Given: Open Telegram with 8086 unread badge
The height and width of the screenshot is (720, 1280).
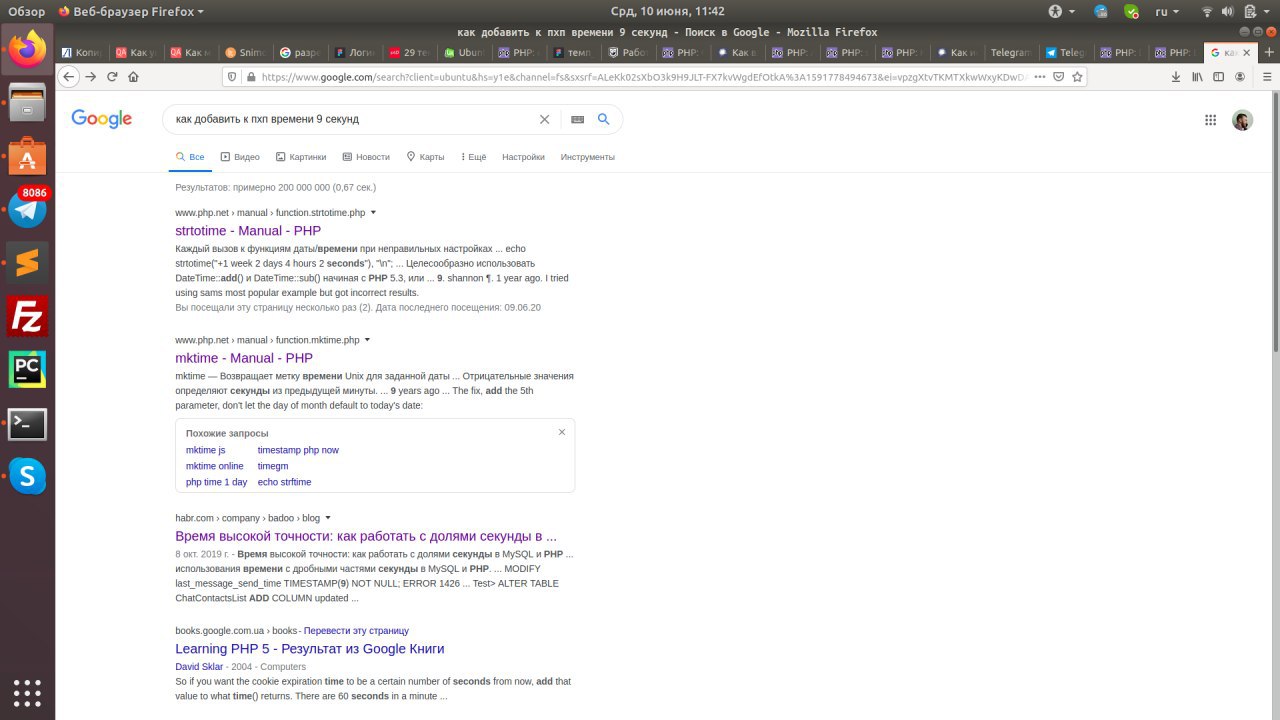Looking at the screenshot, I should click(x=27, y=209).
